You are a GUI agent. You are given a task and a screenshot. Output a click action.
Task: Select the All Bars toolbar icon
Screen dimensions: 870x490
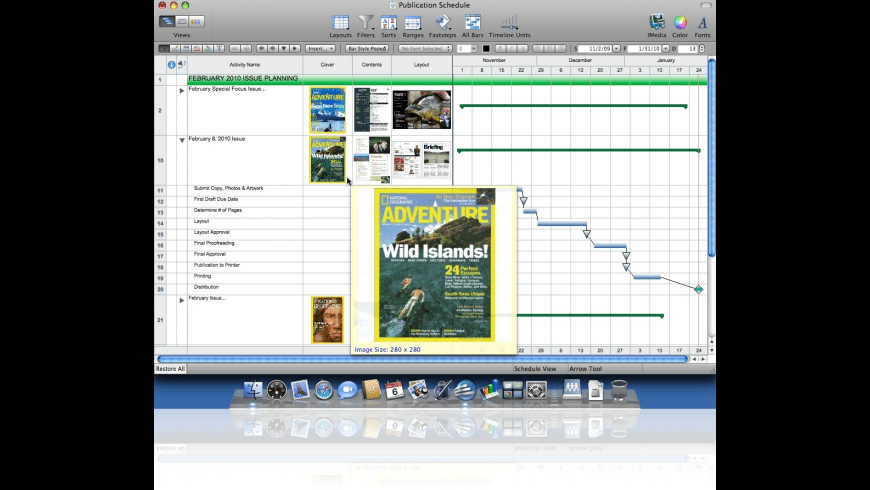473,26
